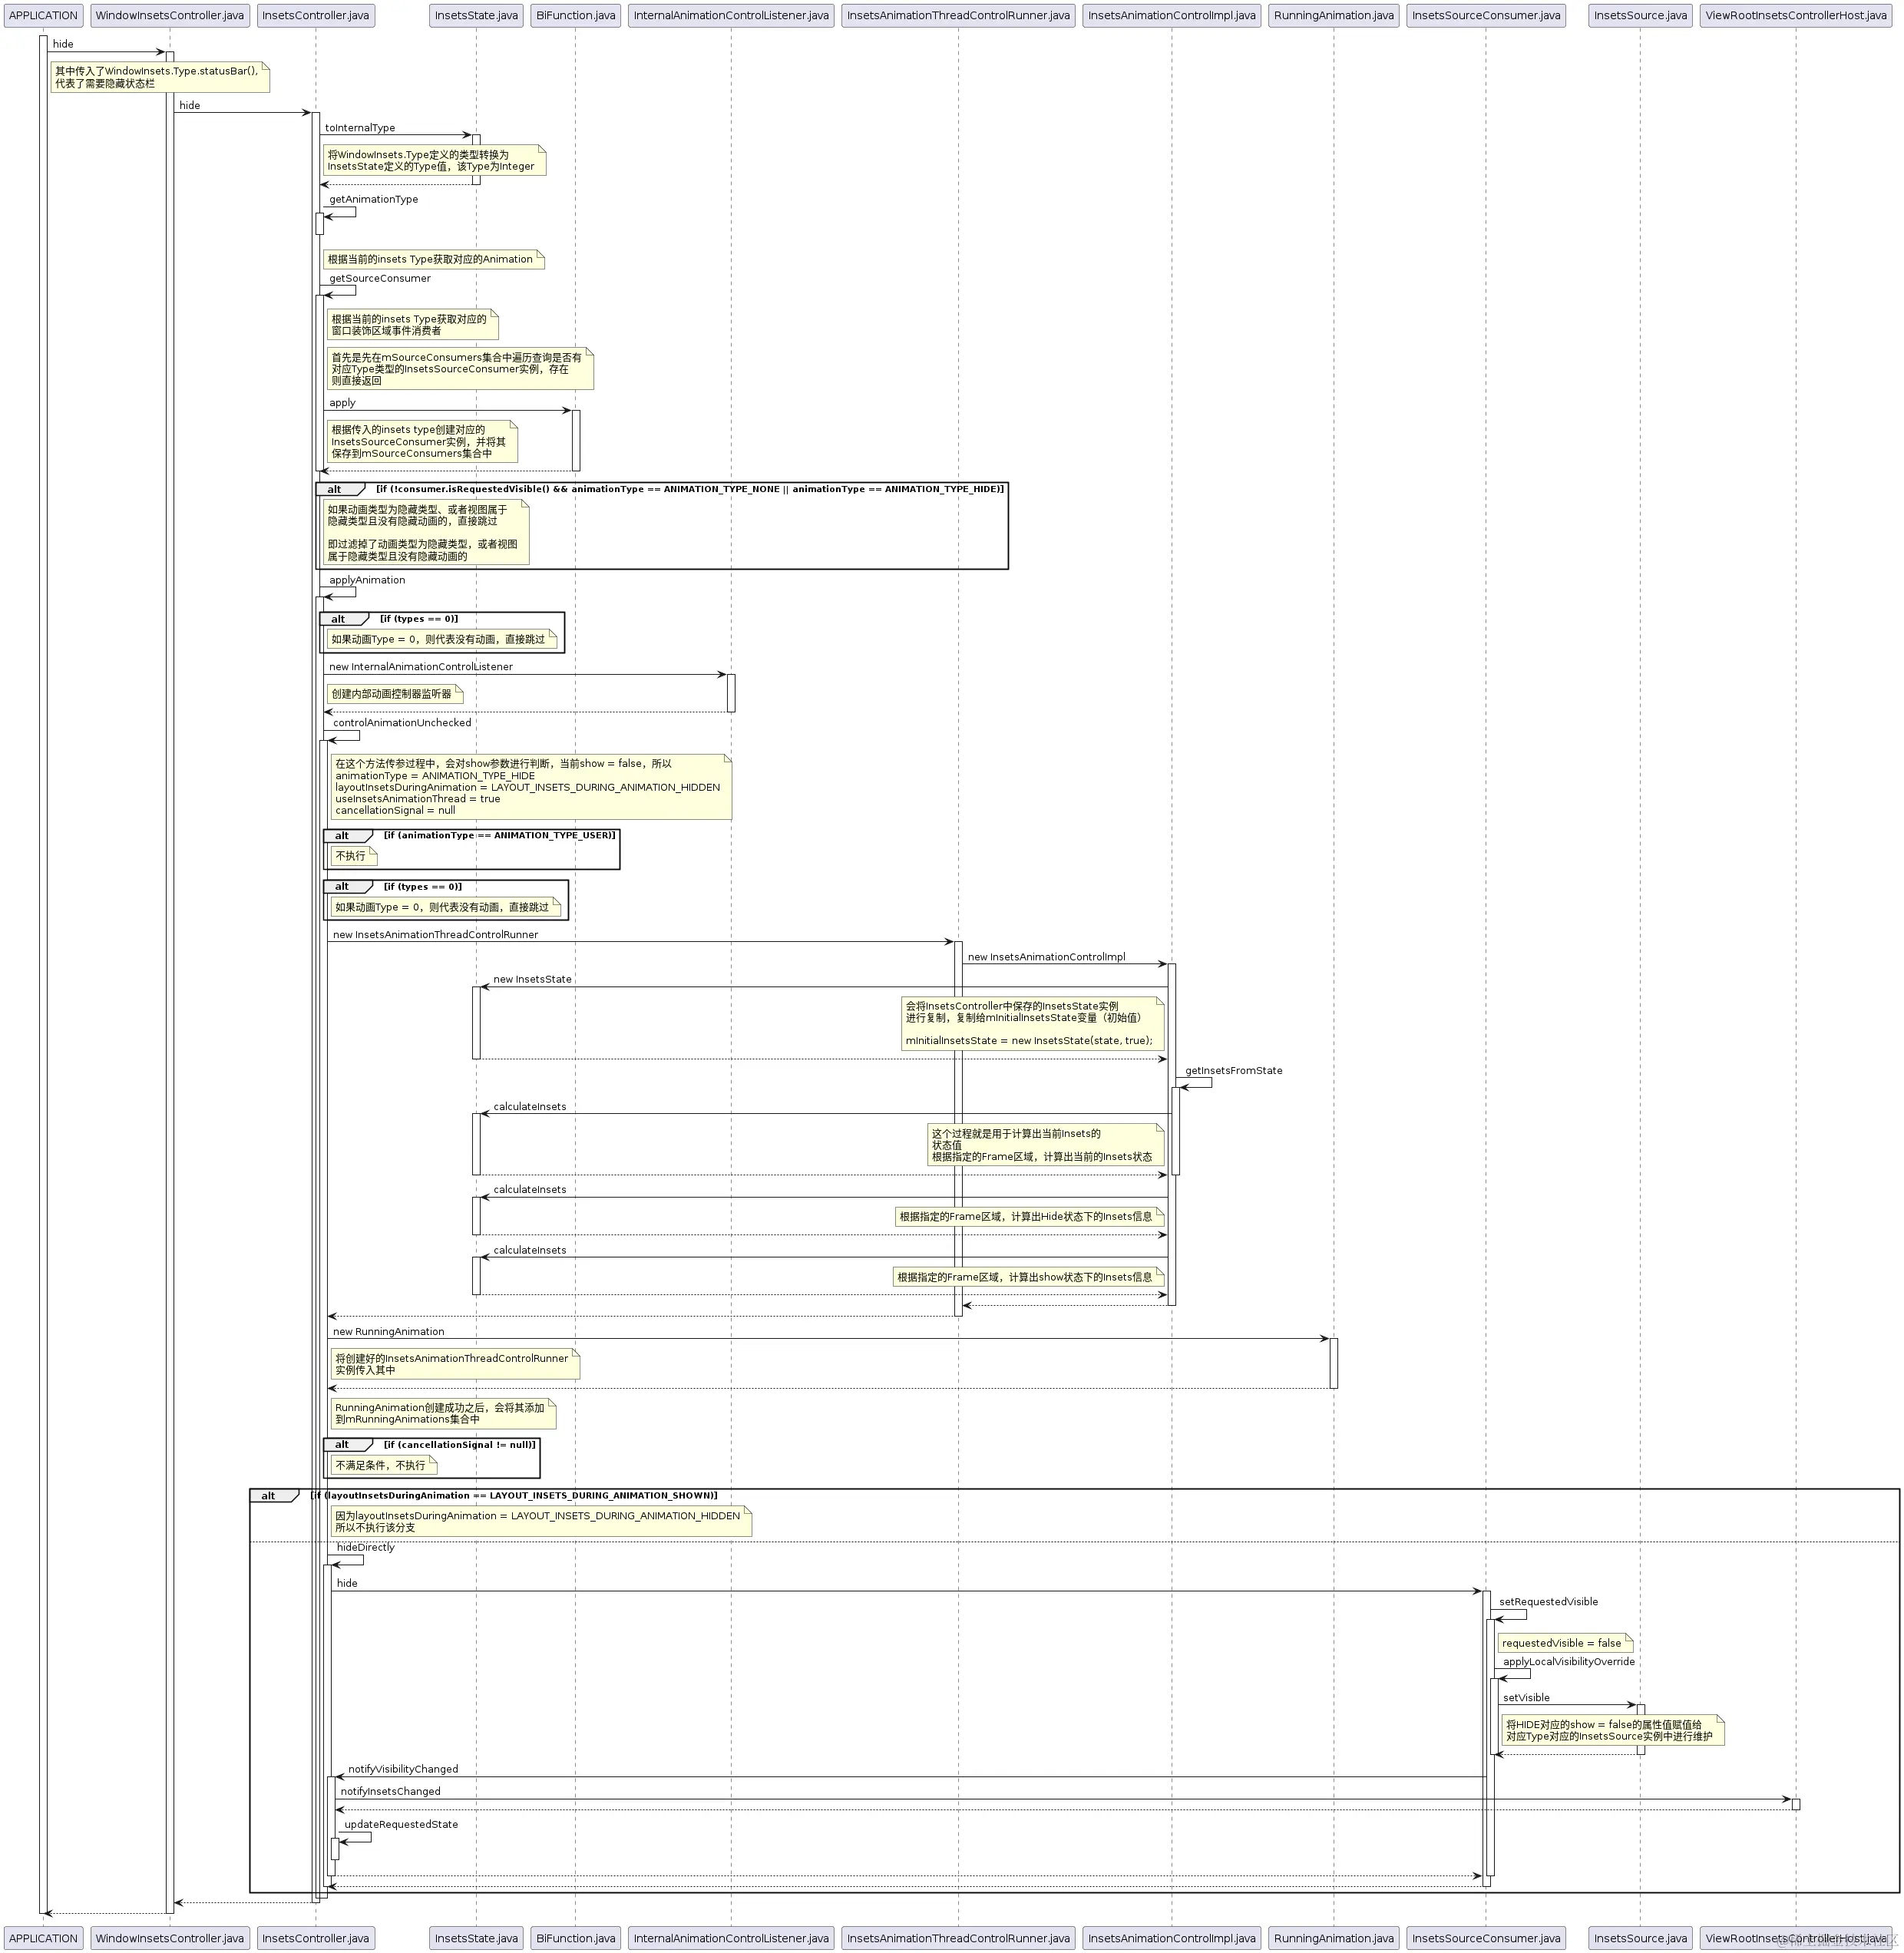
Task: Click the top InternalAnimationControlListener.java header box
Action: click(731, 15)
